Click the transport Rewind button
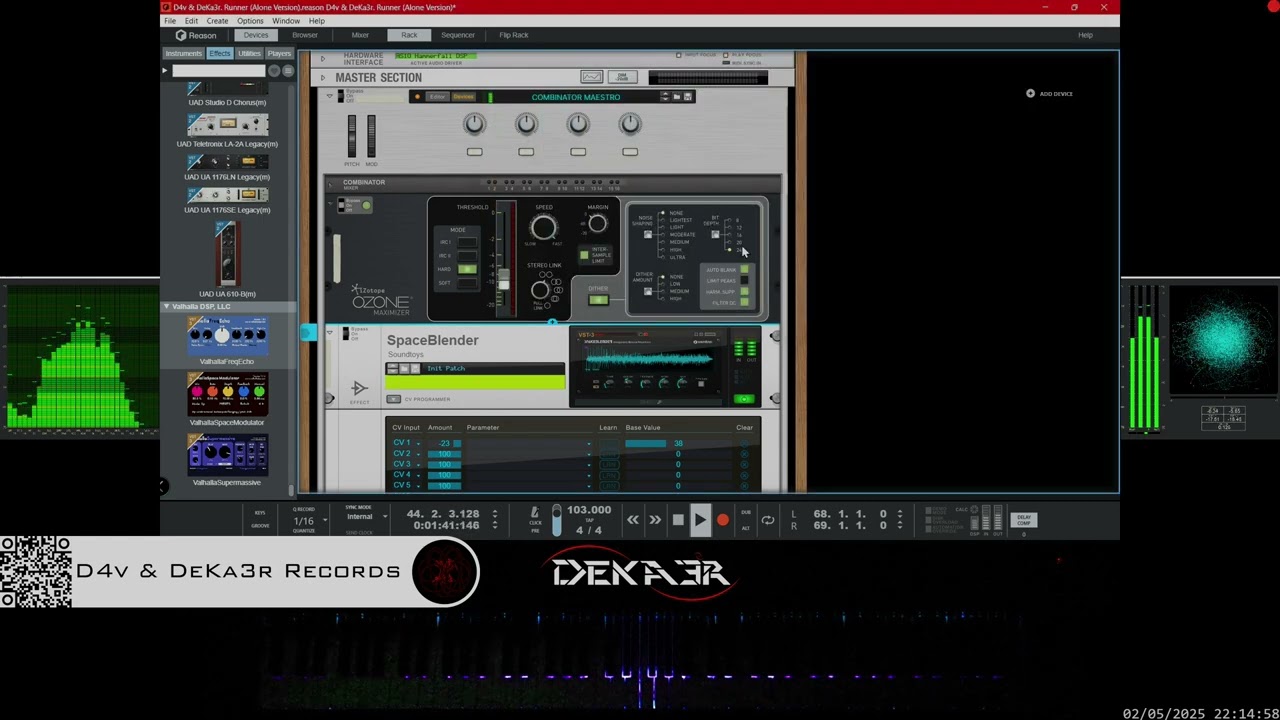 [x=633, y=520]
